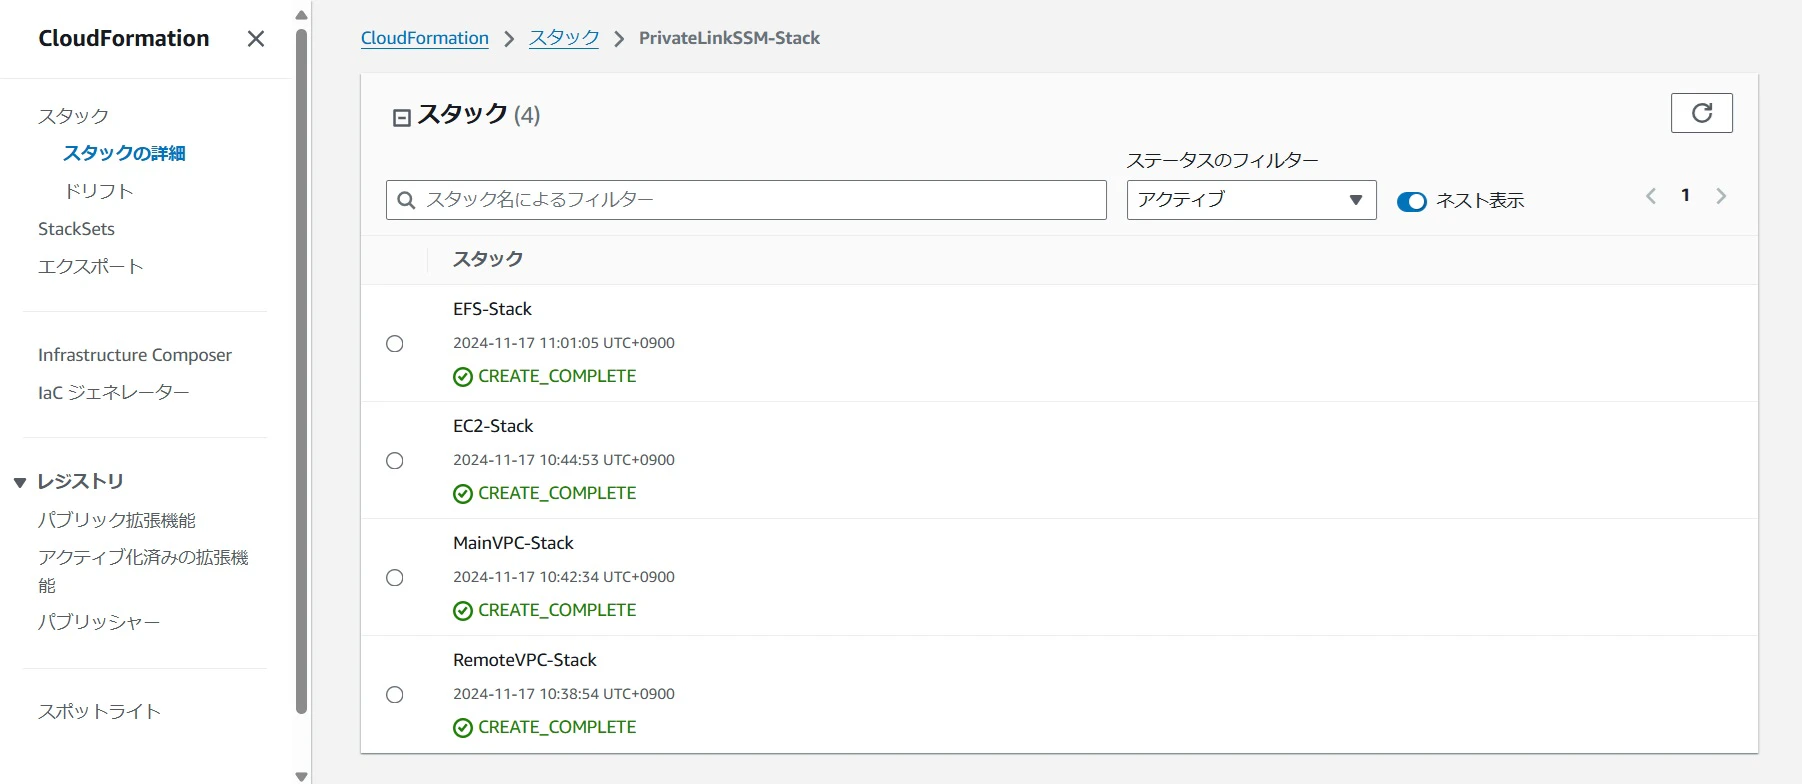Image resolution: width=1802 pixels, height=784 pixels.
Task: Click the PrivateLinkSSM-Stack breadcrumb text
Action: tap(729, 38)
